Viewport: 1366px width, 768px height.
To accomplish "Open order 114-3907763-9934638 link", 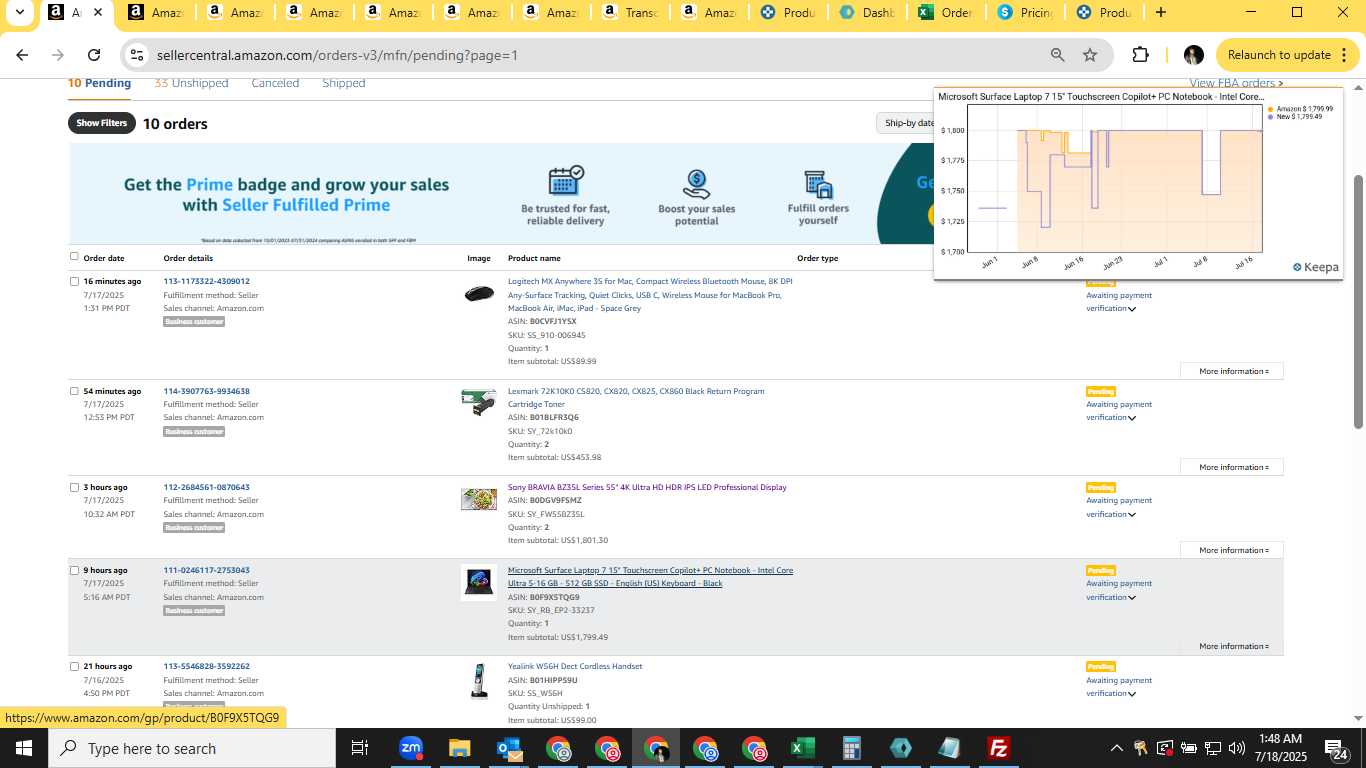I will click(x=206, y=391).
